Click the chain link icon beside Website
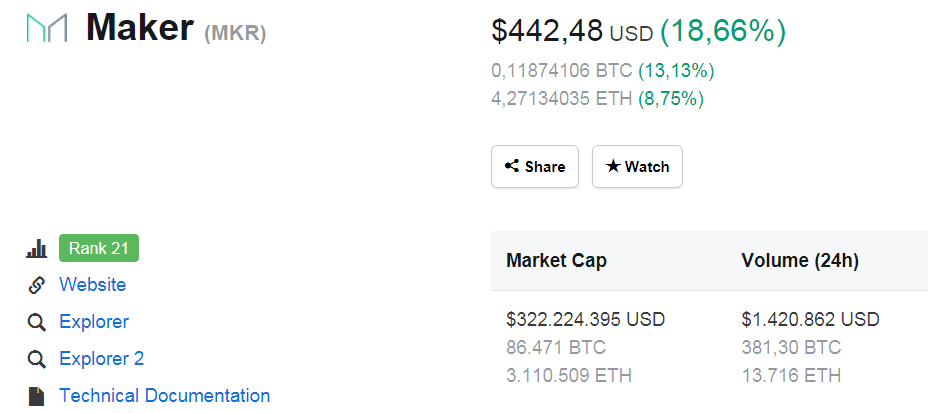This screenshot has width=928, height=413. click(x=37, y=285)
